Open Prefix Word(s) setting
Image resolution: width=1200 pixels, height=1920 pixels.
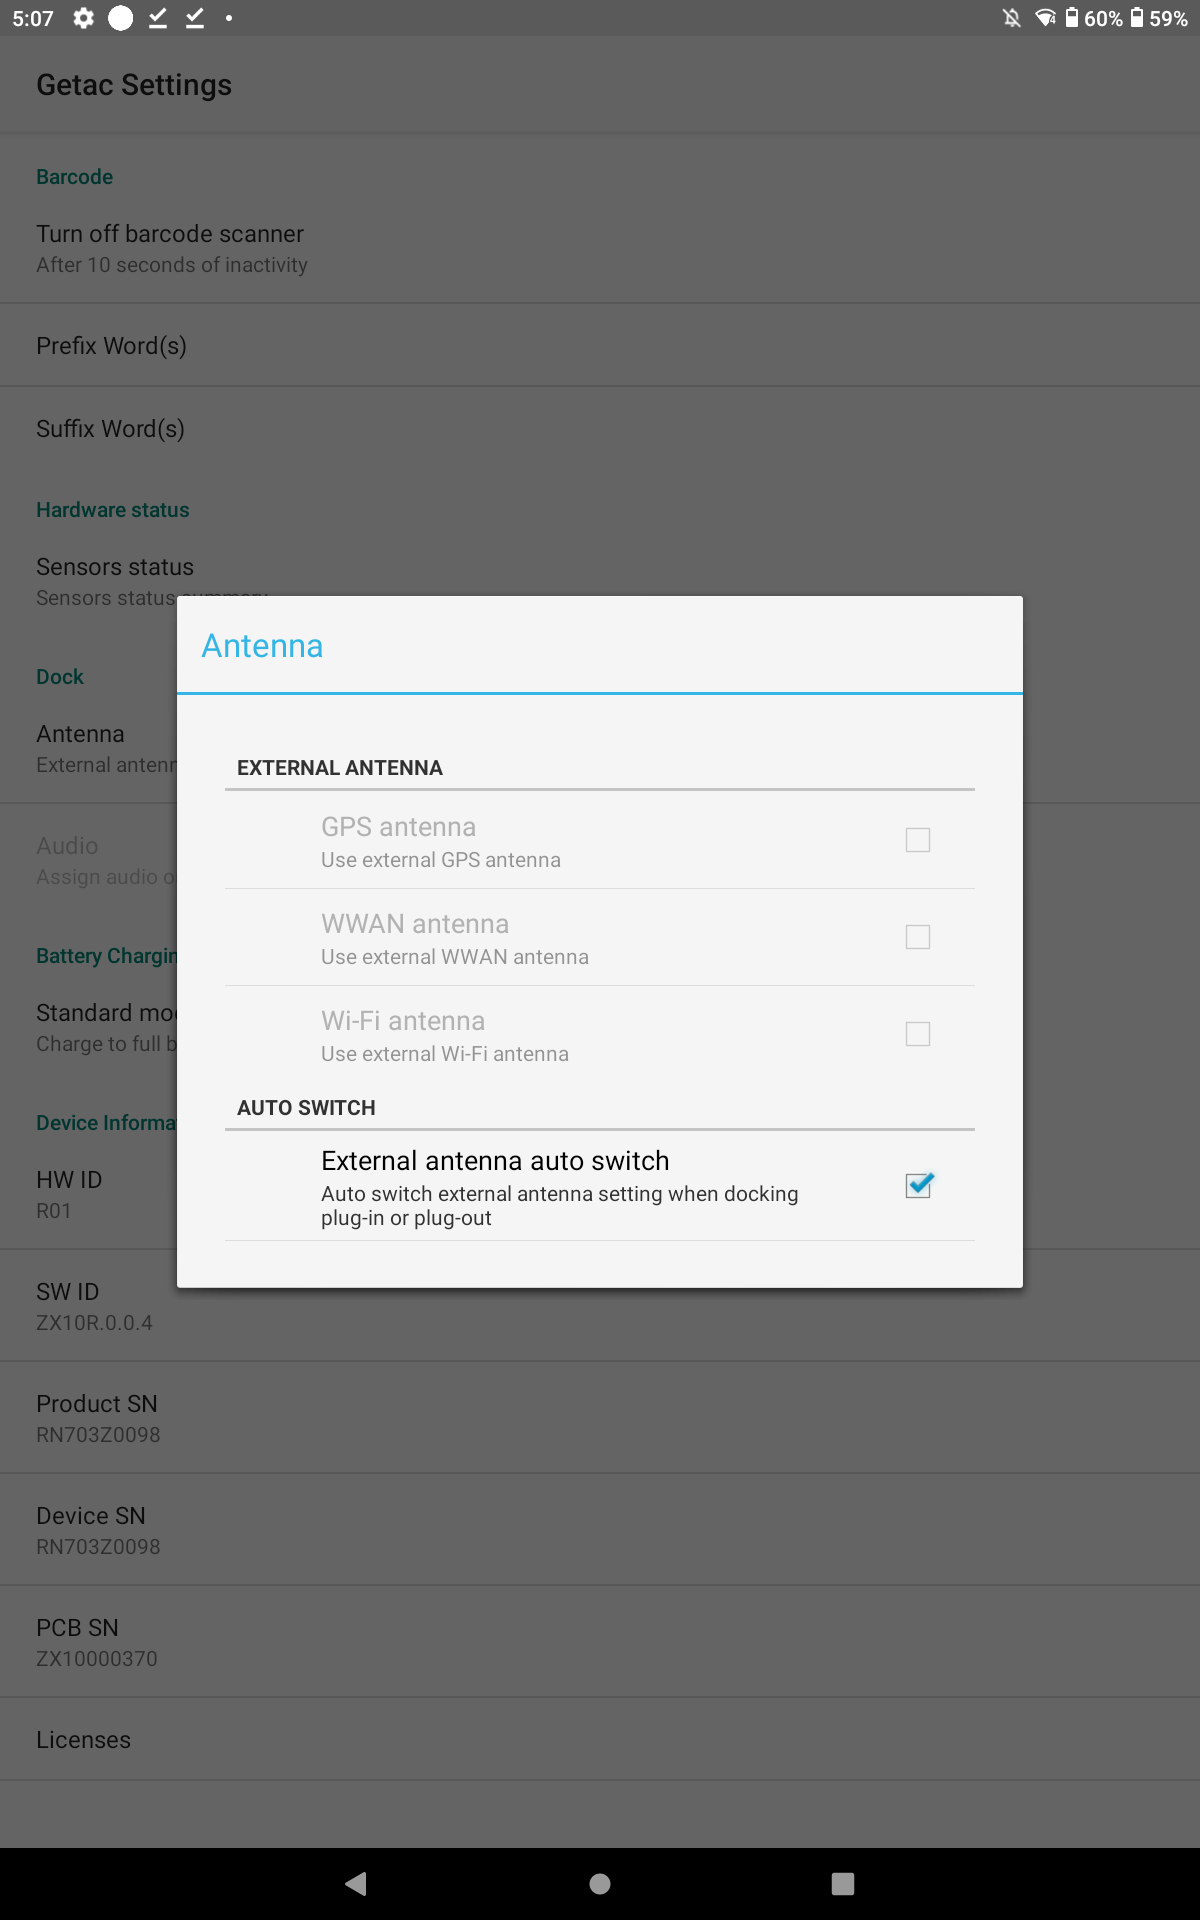(600, 345)
